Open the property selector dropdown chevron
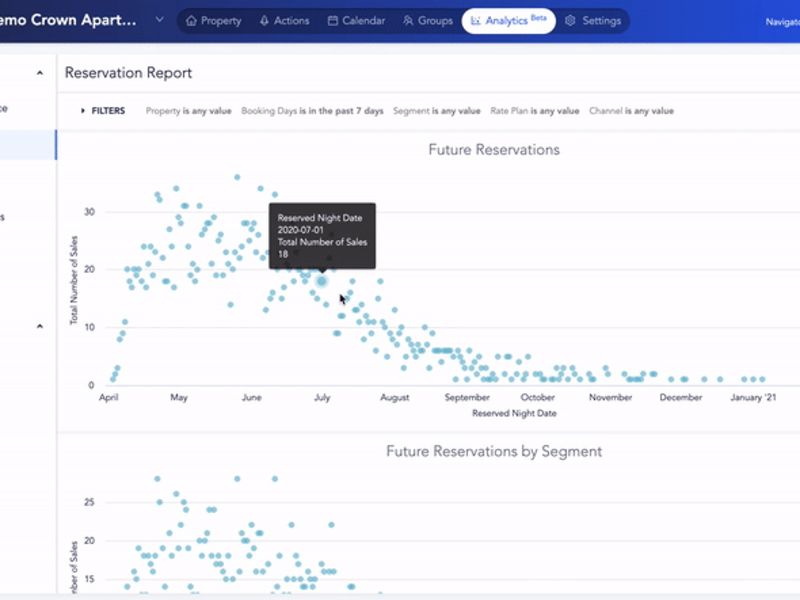This screenshot has width=800, height=600. [160, 20]
